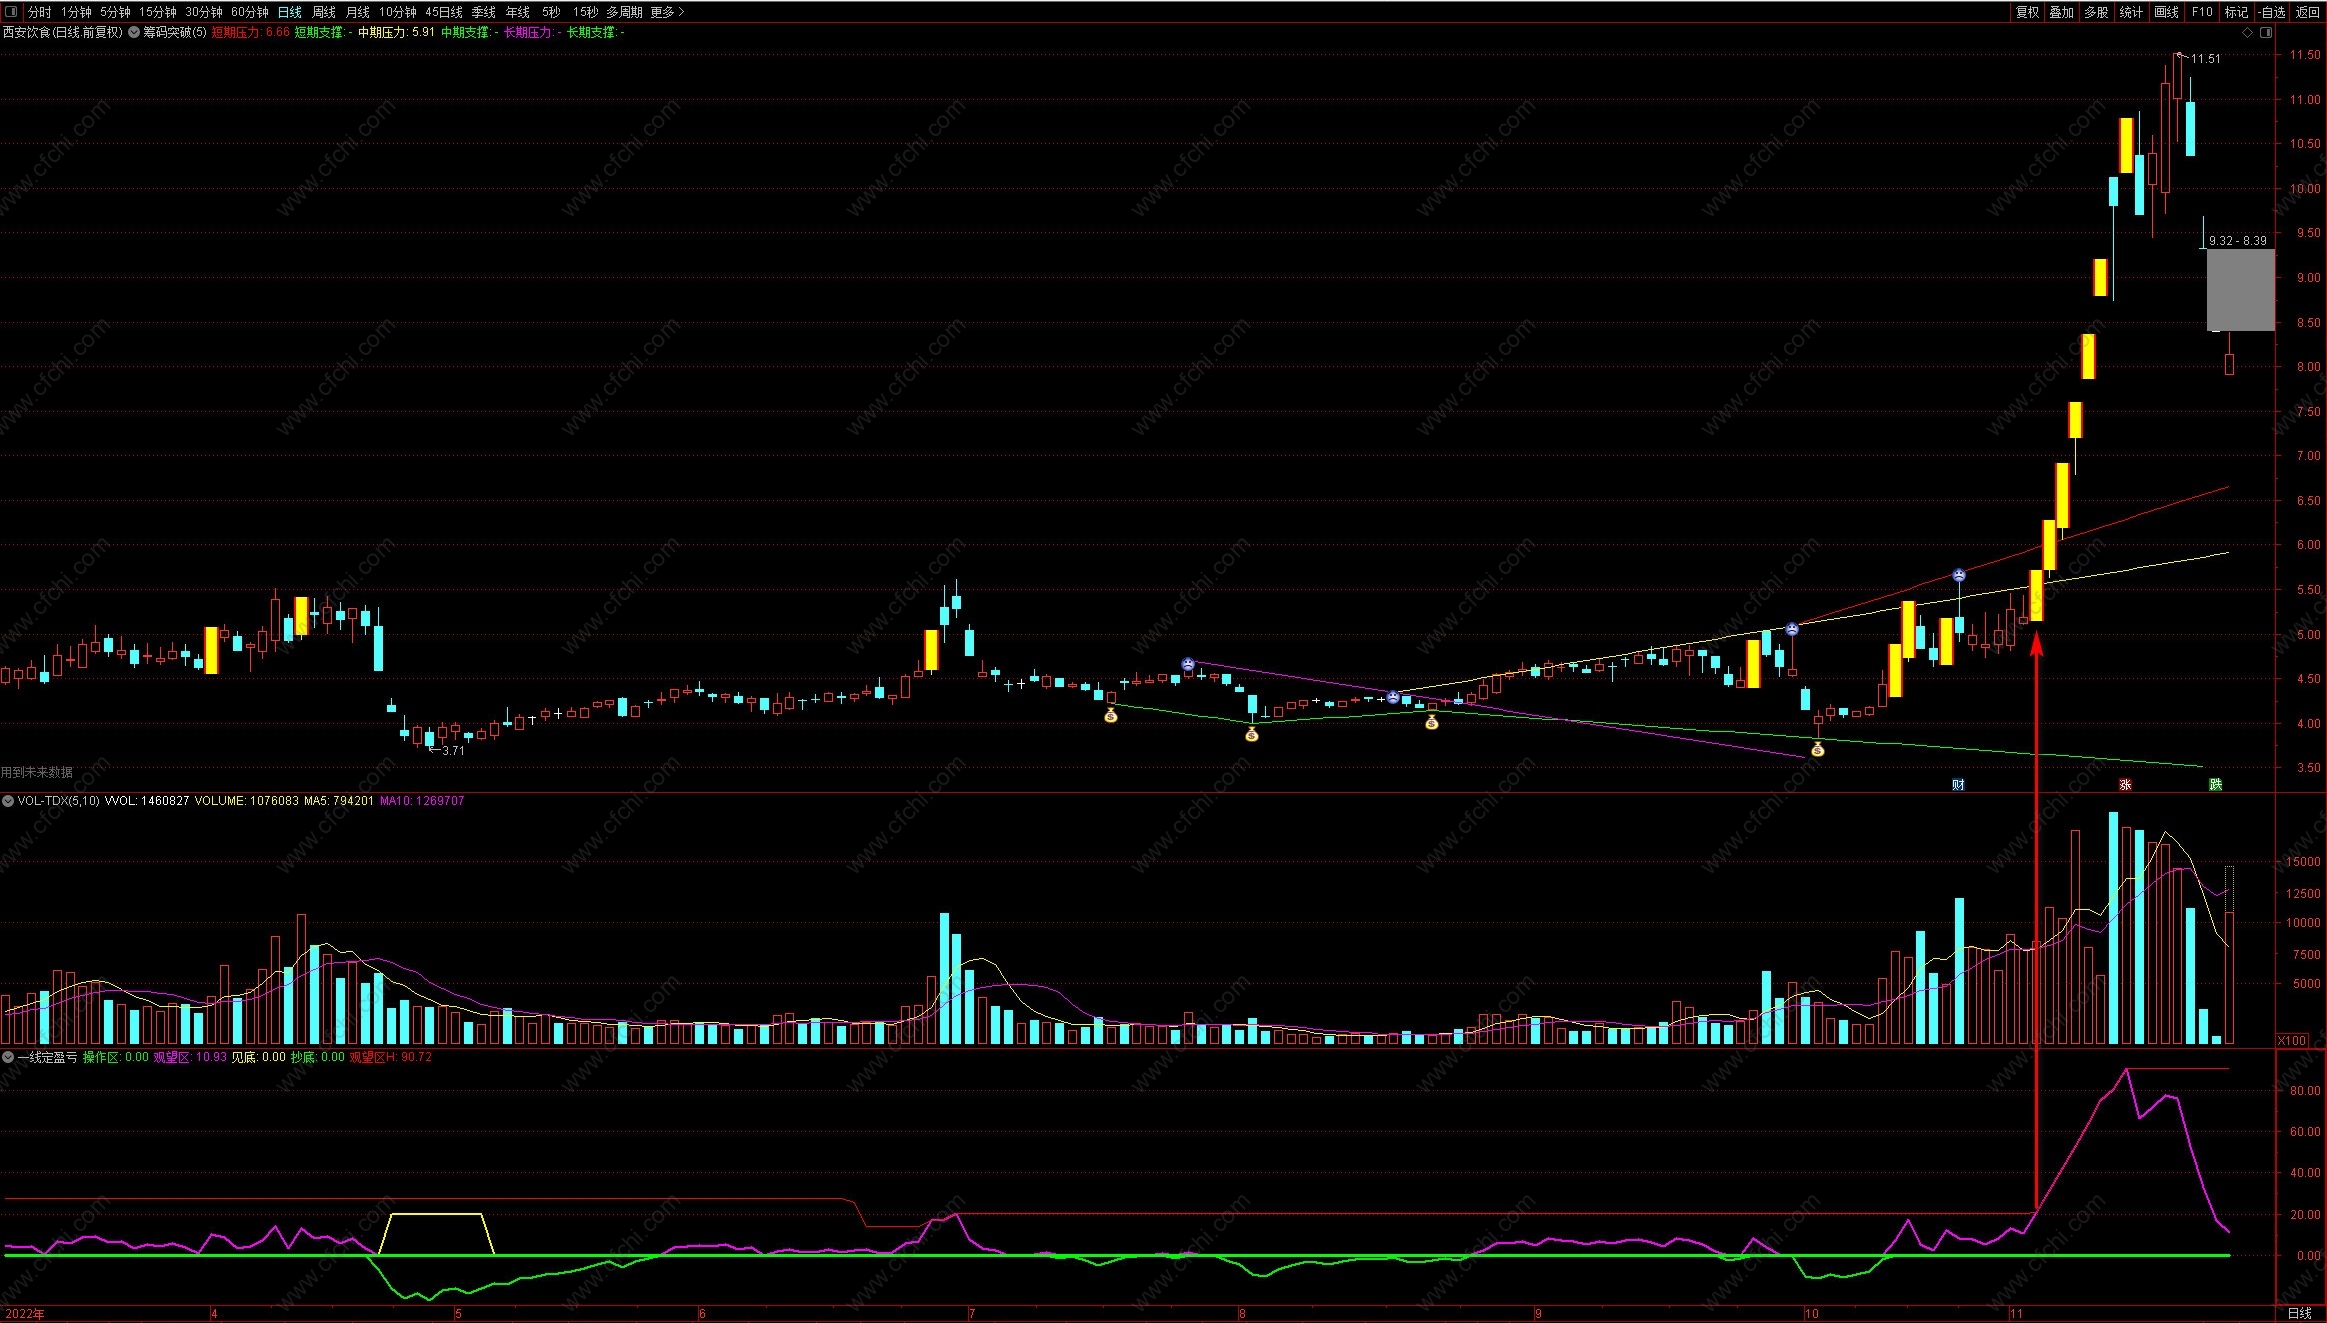Click the gray 9.32-8.39 gap box
The width and height of the screenshot is (2327, 1323).
2240,290
